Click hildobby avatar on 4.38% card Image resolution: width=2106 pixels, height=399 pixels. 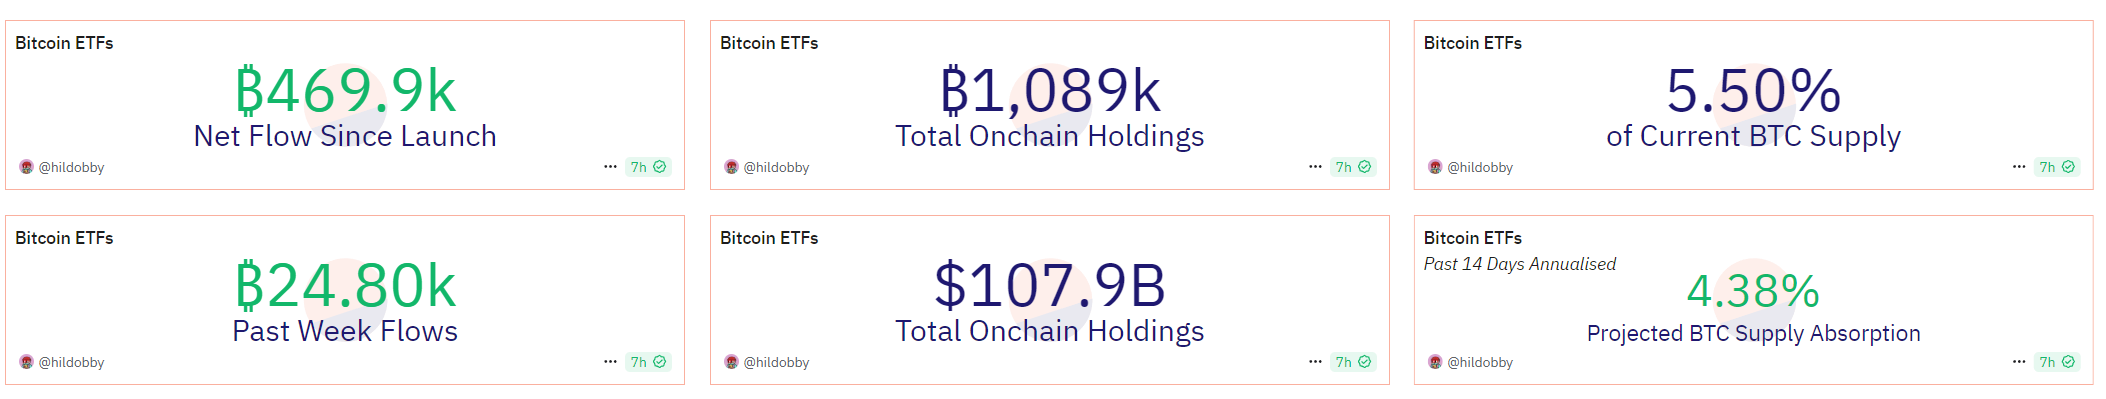pyautogui.click(x=1435, y=362)
